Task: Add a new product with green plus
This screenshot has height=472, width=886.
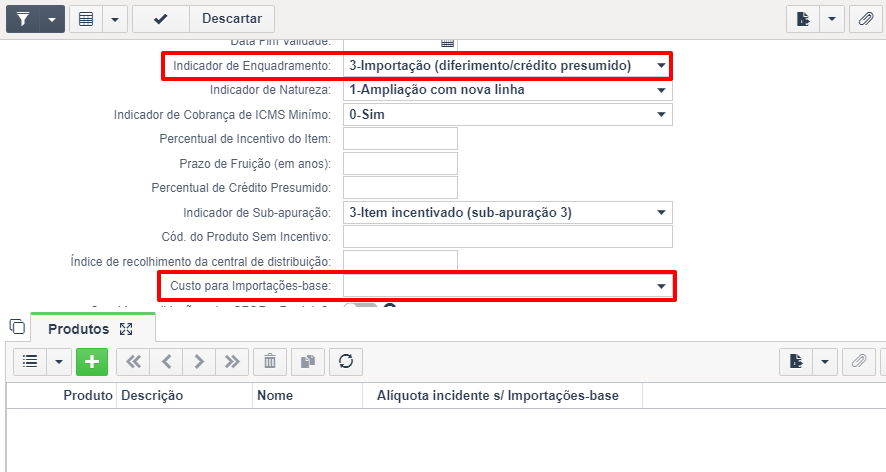Action: 92,362
